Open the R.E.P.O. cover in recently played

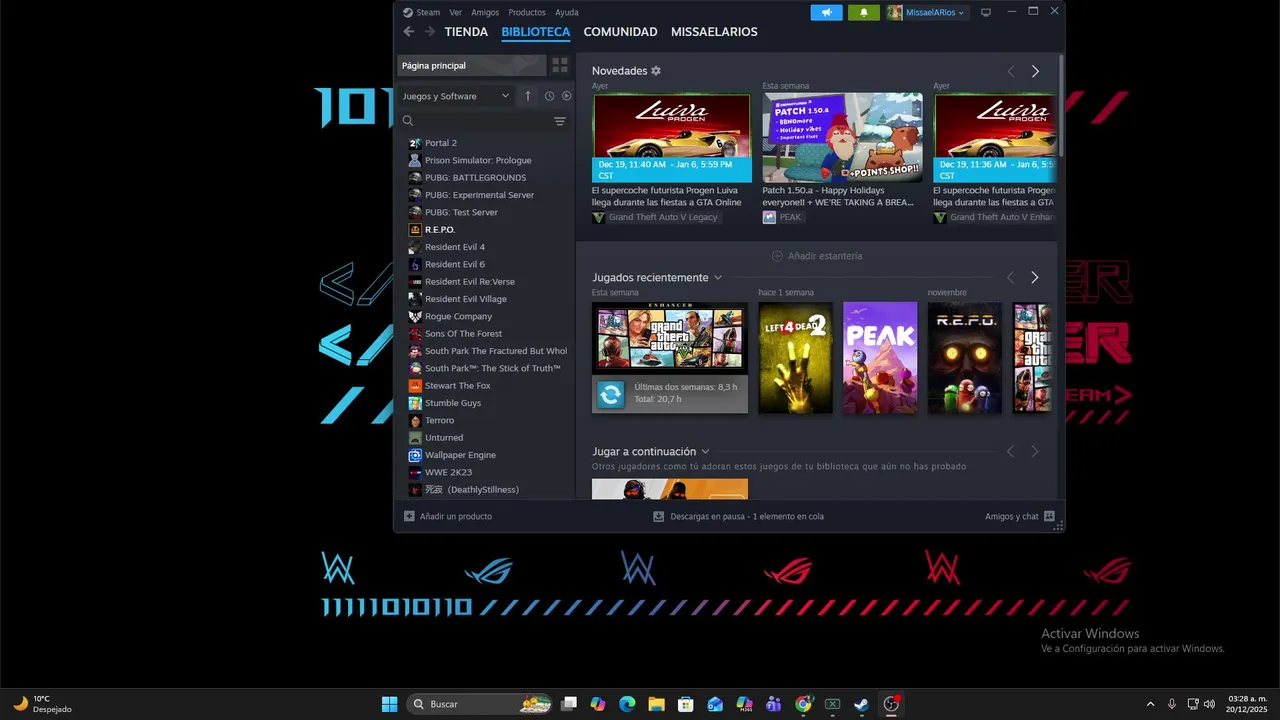pyautogui.click(x=965, y=358)
